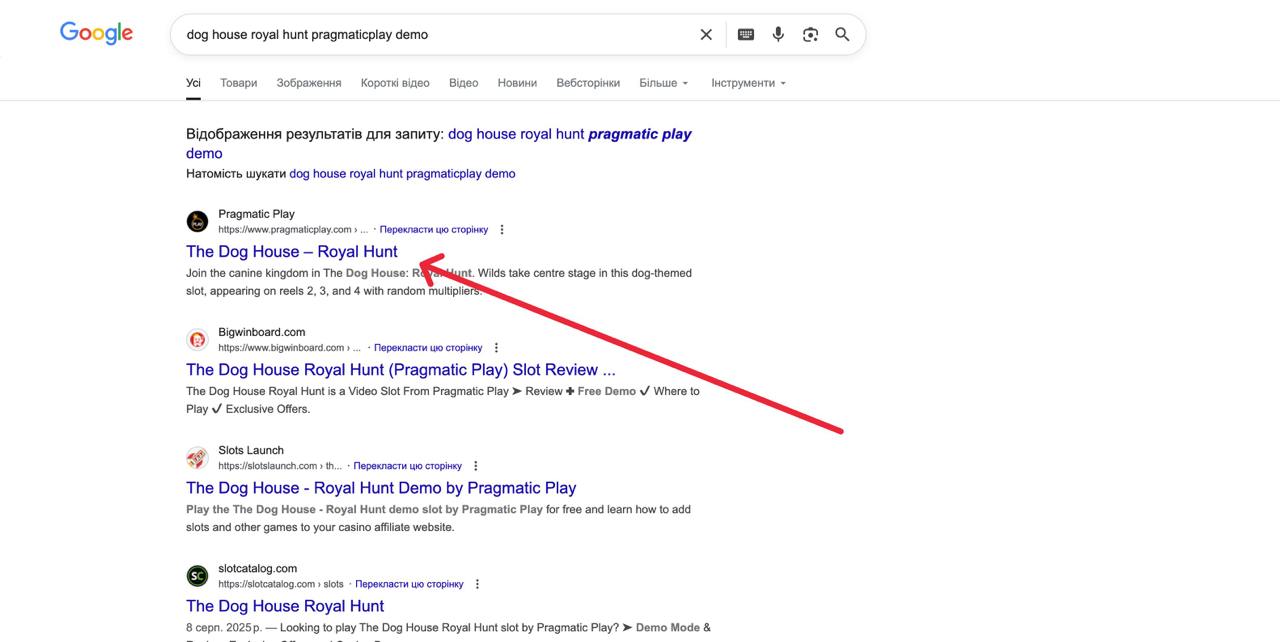Select the Усі tab
Screen dimensions: 1280x642
point(193,83)
